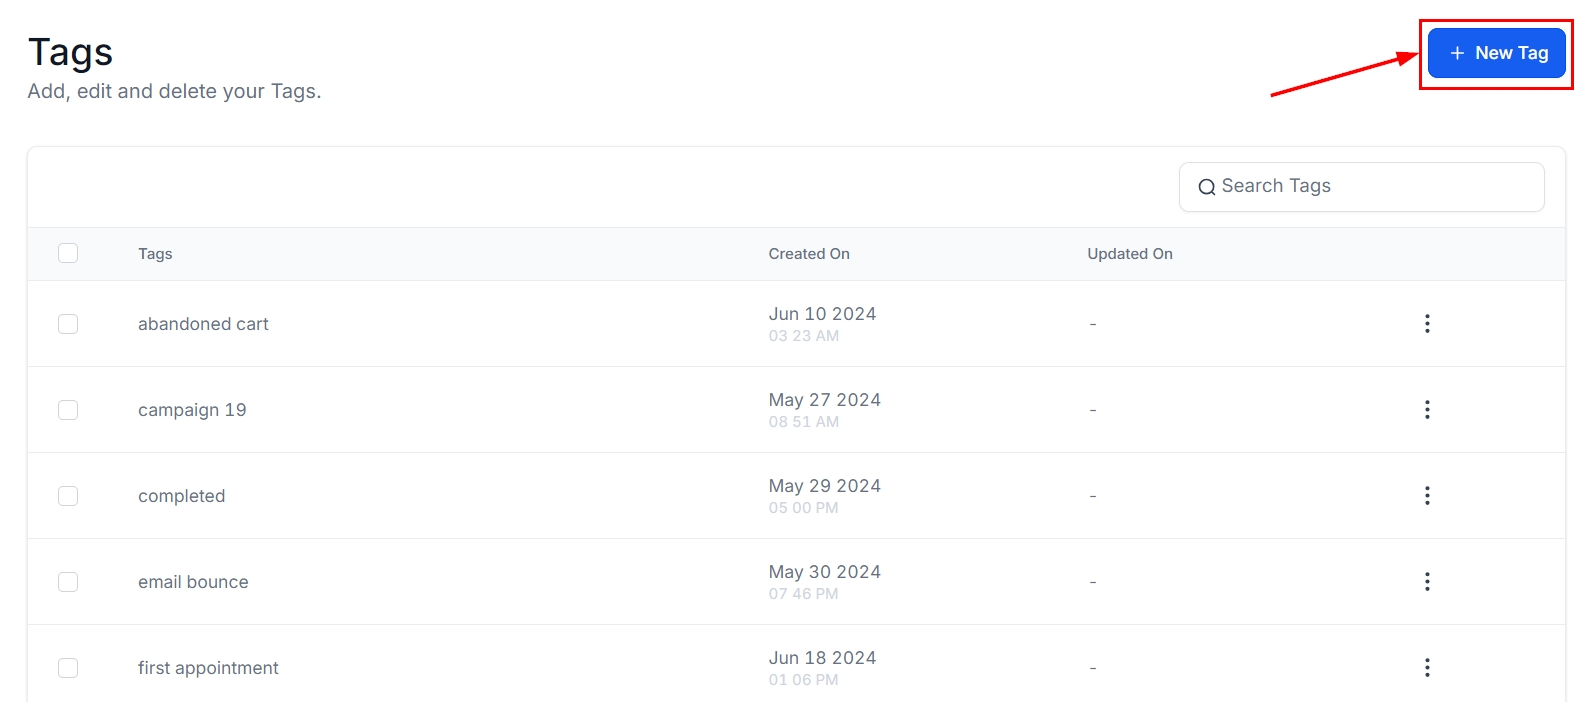
Task: Open three-dot menu for email bounce
Action: click(x=1426, y=581)
